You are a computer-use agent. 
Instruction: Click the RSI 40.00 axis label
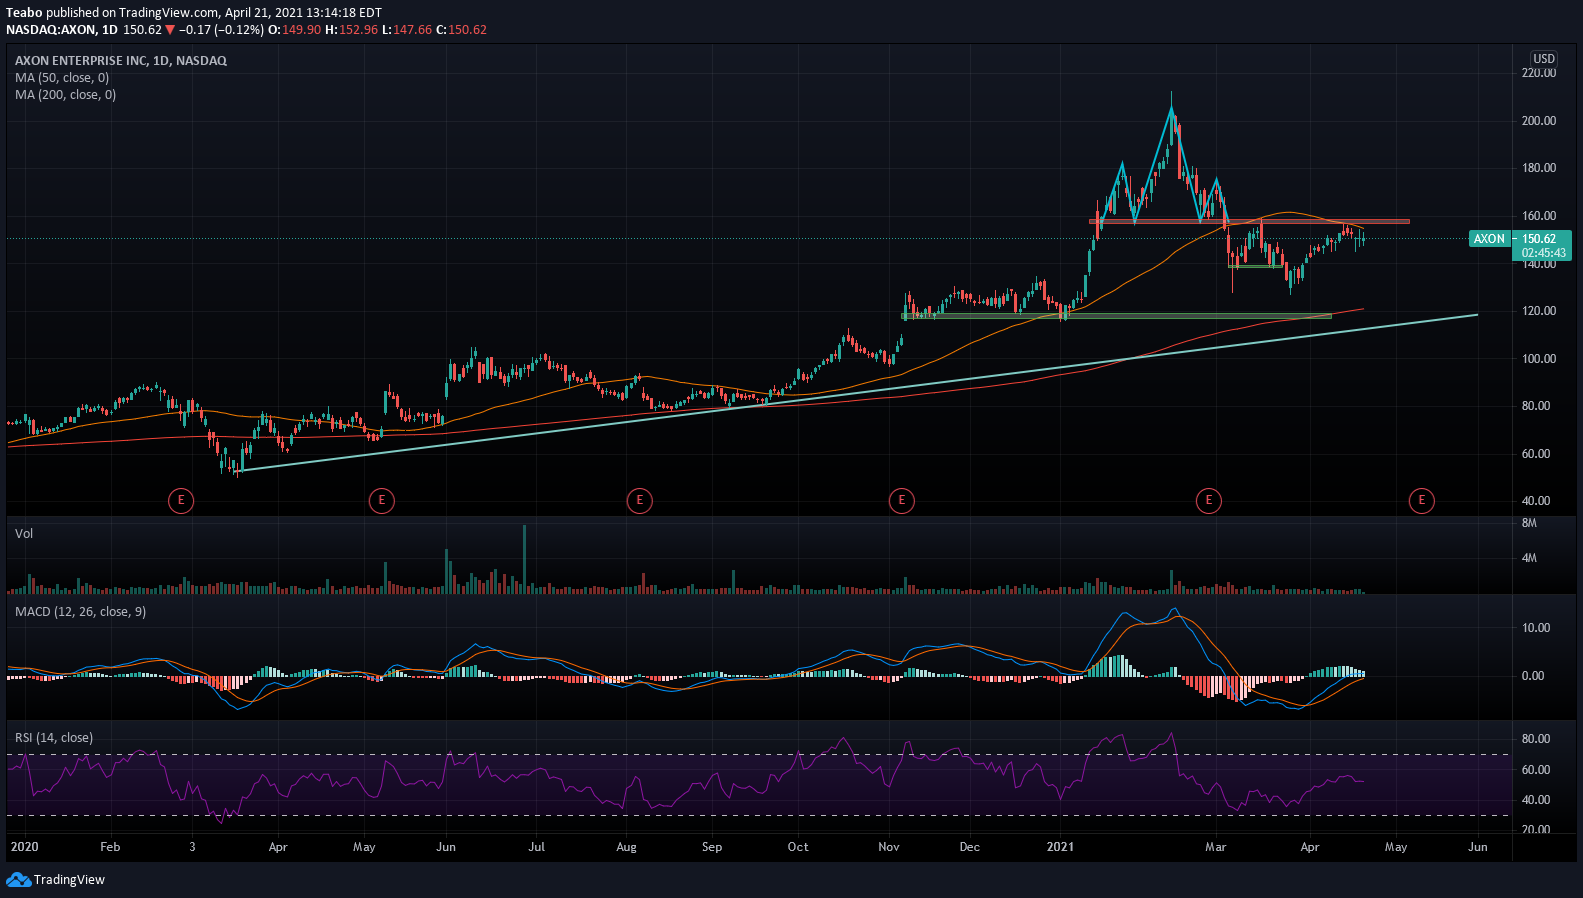[x=1536, y=800]
